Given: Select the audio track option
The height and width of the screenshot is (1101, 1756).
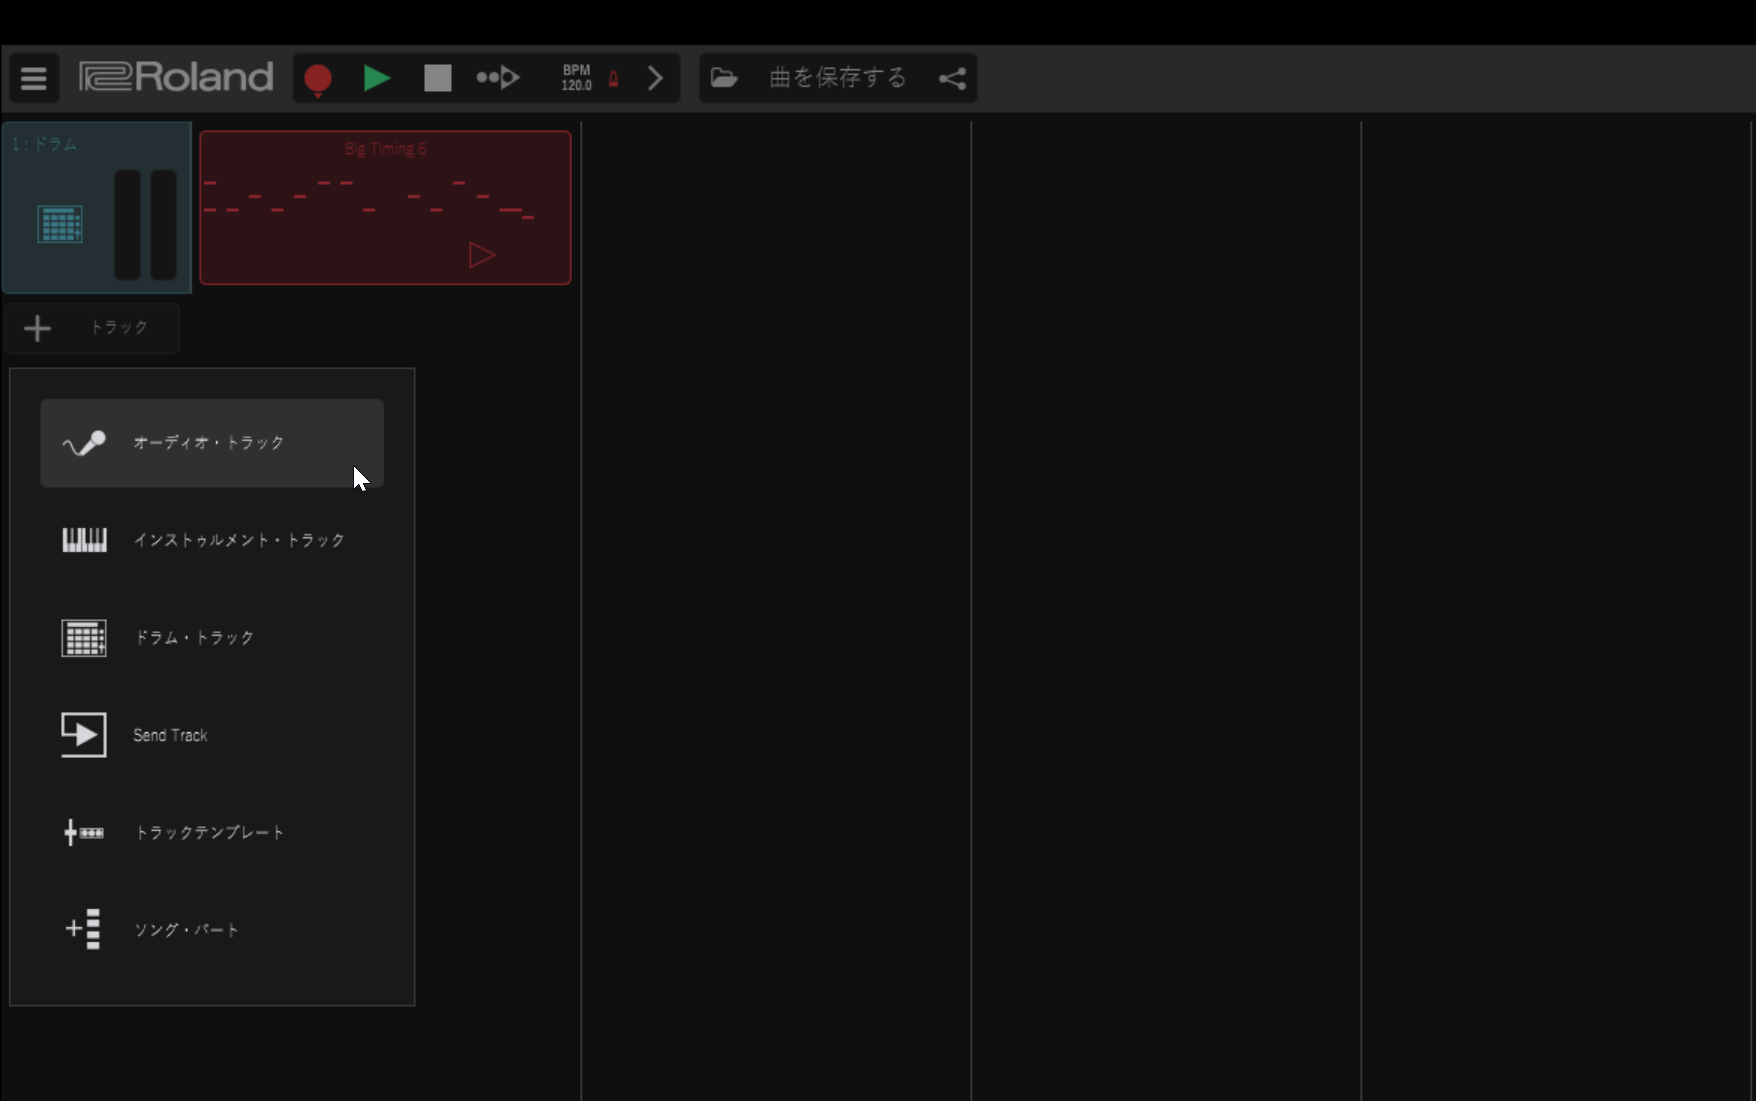Looking at the screenshot, I should [211, 443].
